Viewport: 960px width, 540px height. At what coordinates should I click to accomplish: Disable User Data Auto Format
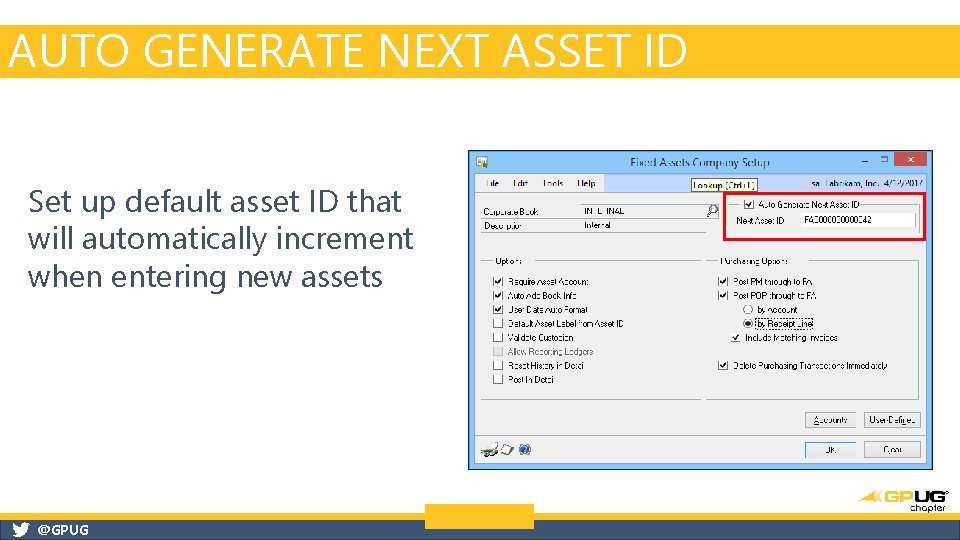click(x=498, y=310)
